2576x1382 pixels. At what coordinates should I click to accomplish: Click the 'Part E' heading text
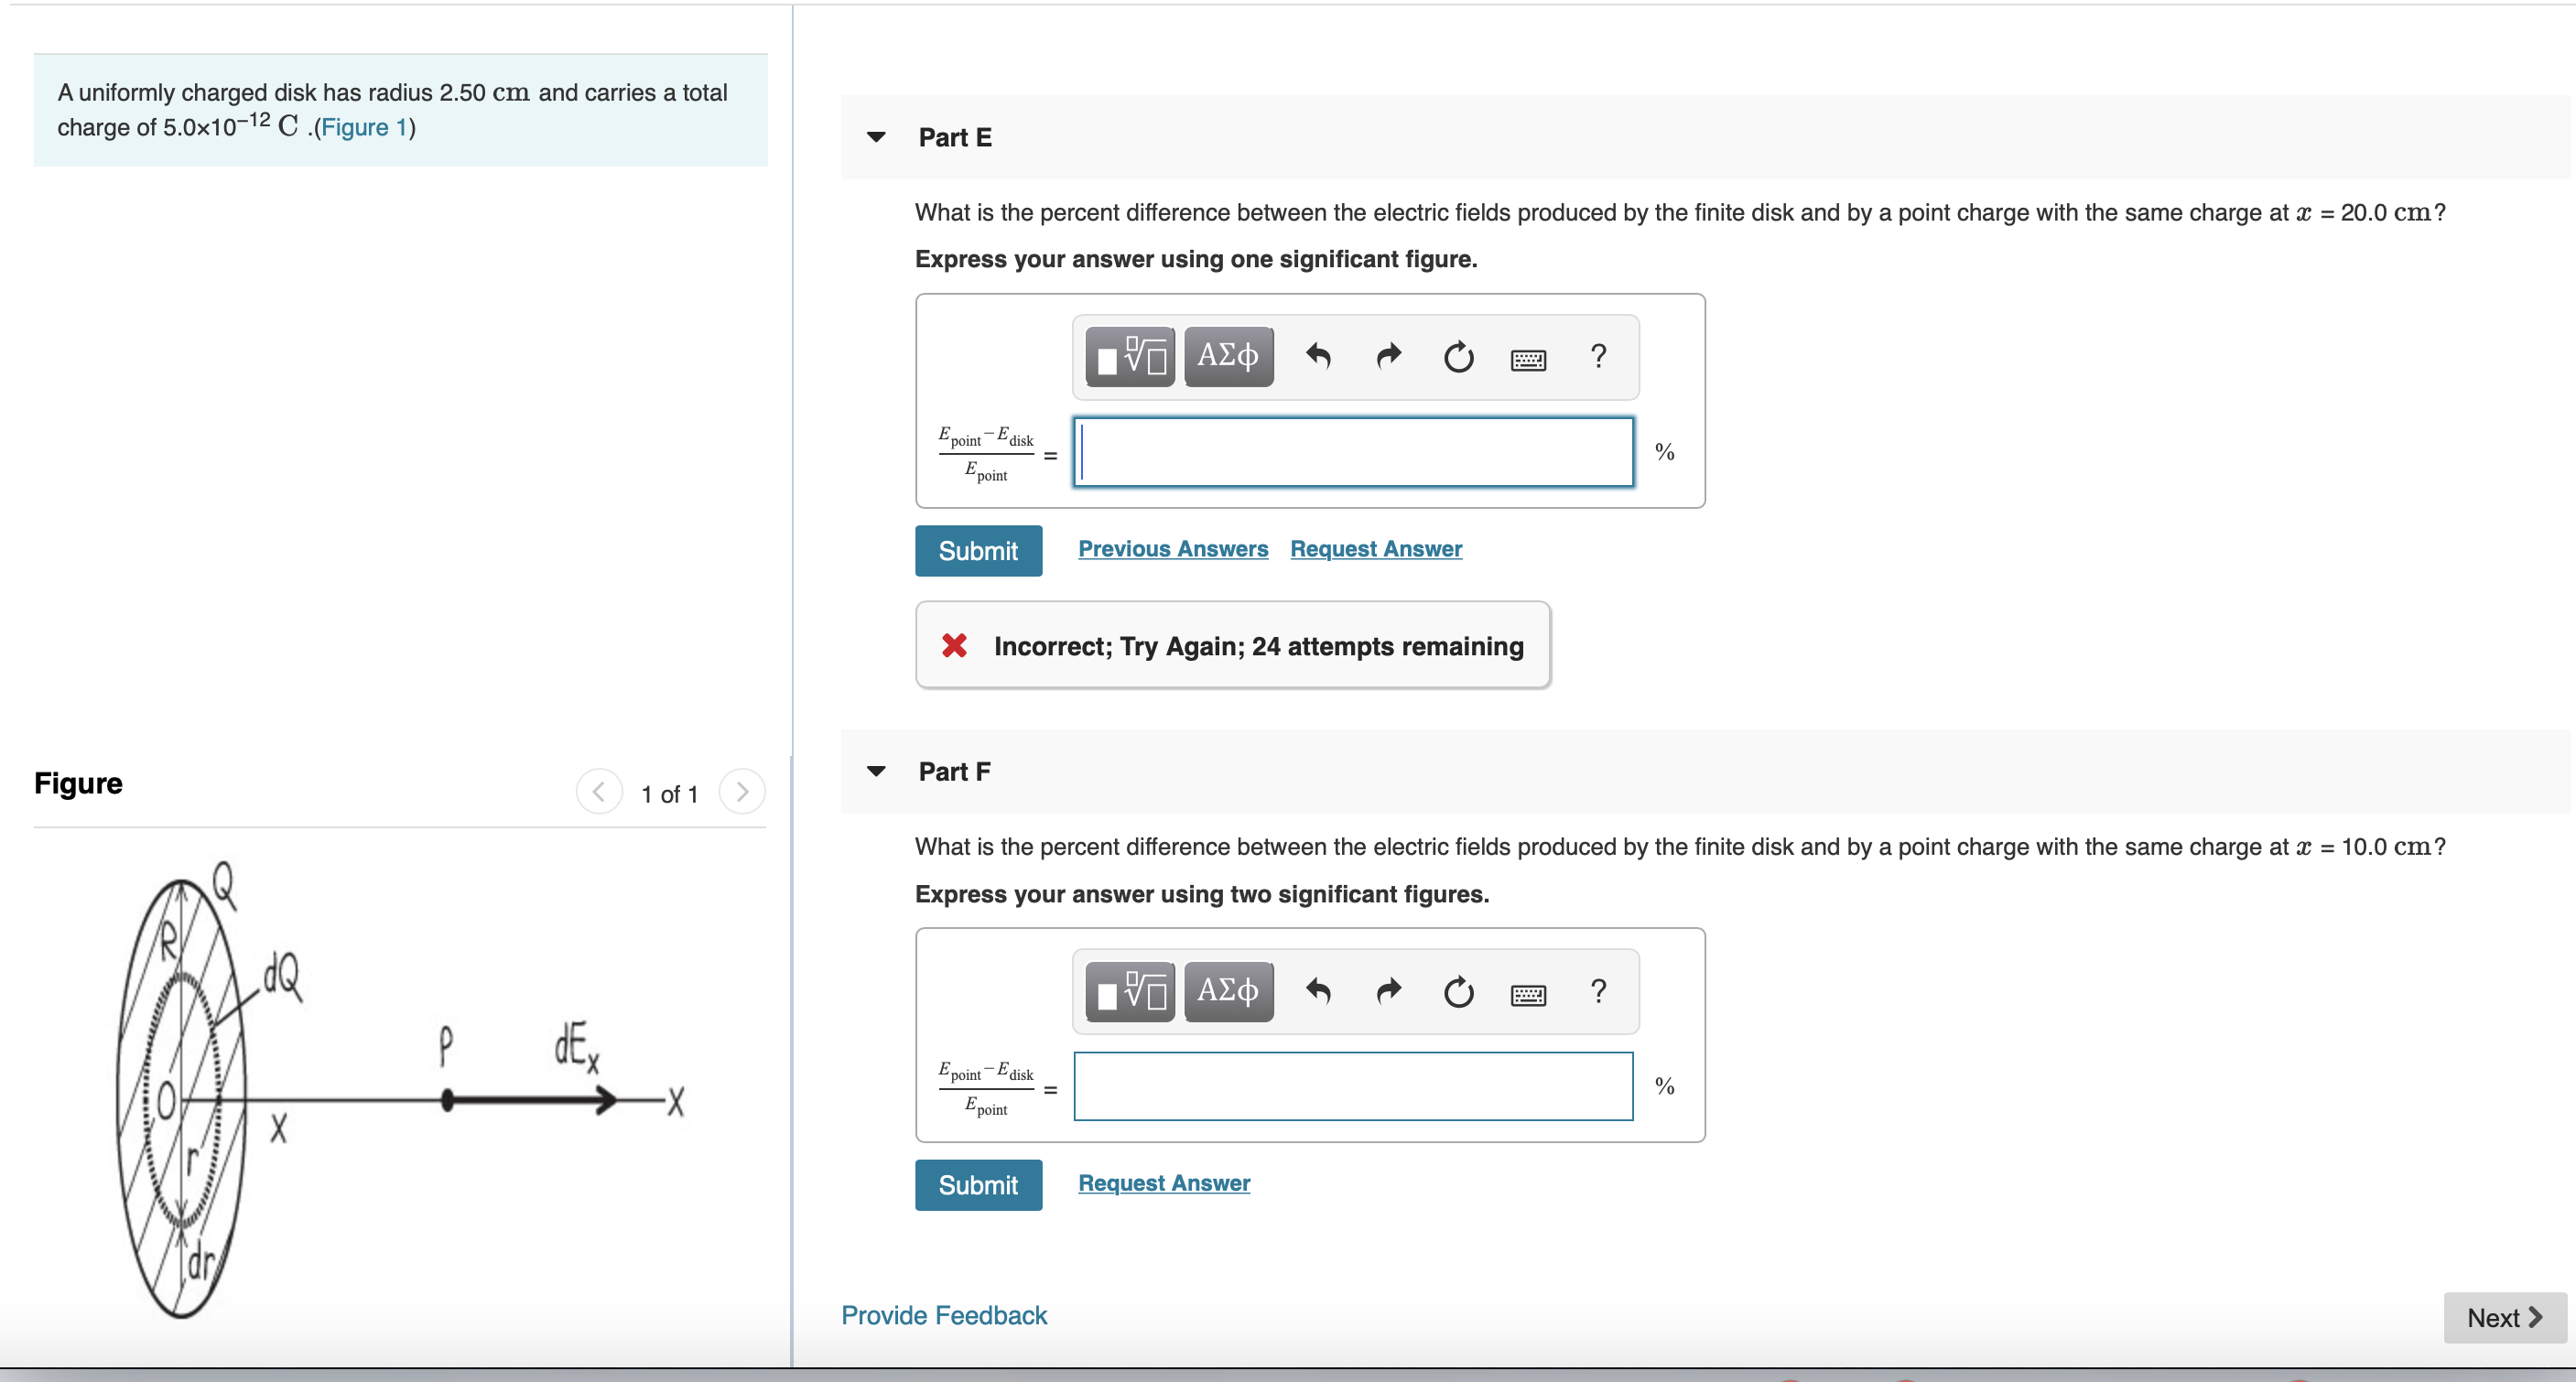click(x=955, y=137)
